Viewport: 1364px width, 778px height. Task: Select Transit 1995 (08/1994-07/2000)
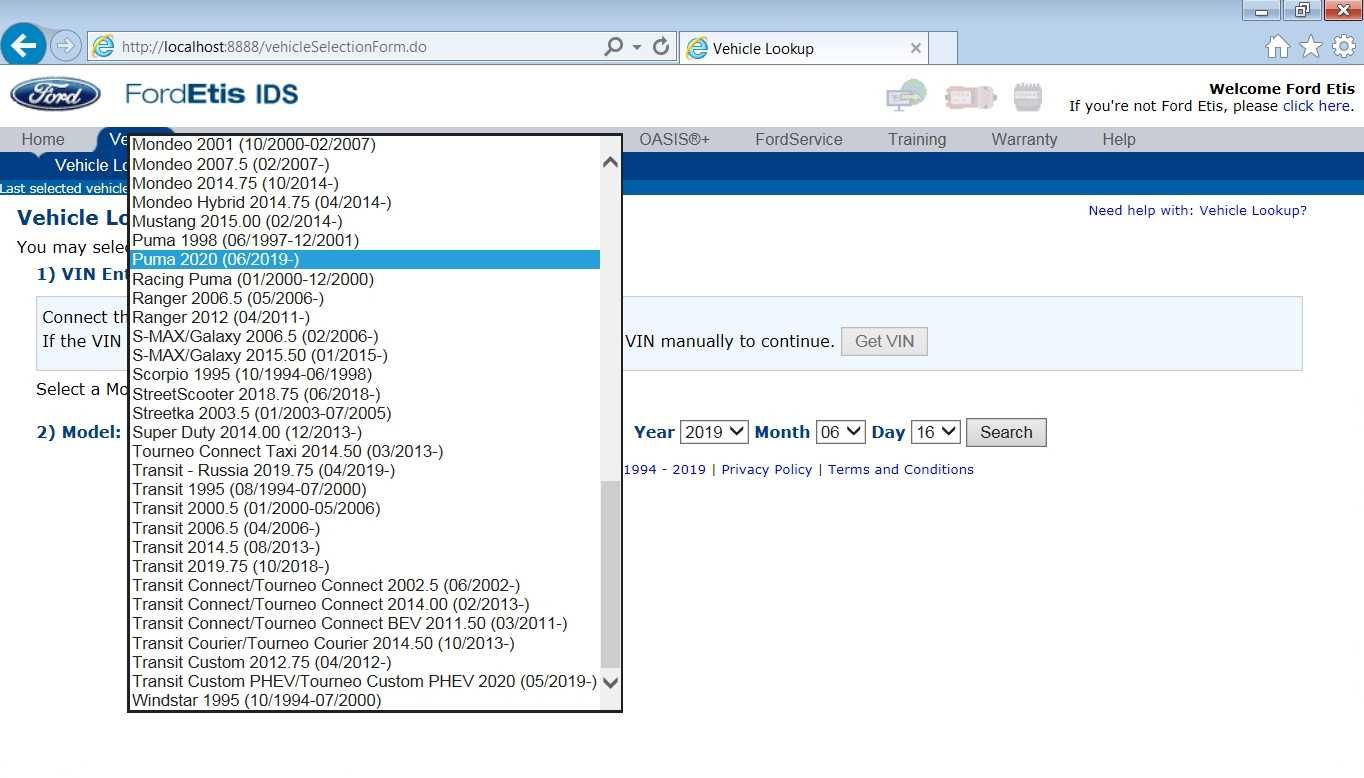(x=366, y=489)
